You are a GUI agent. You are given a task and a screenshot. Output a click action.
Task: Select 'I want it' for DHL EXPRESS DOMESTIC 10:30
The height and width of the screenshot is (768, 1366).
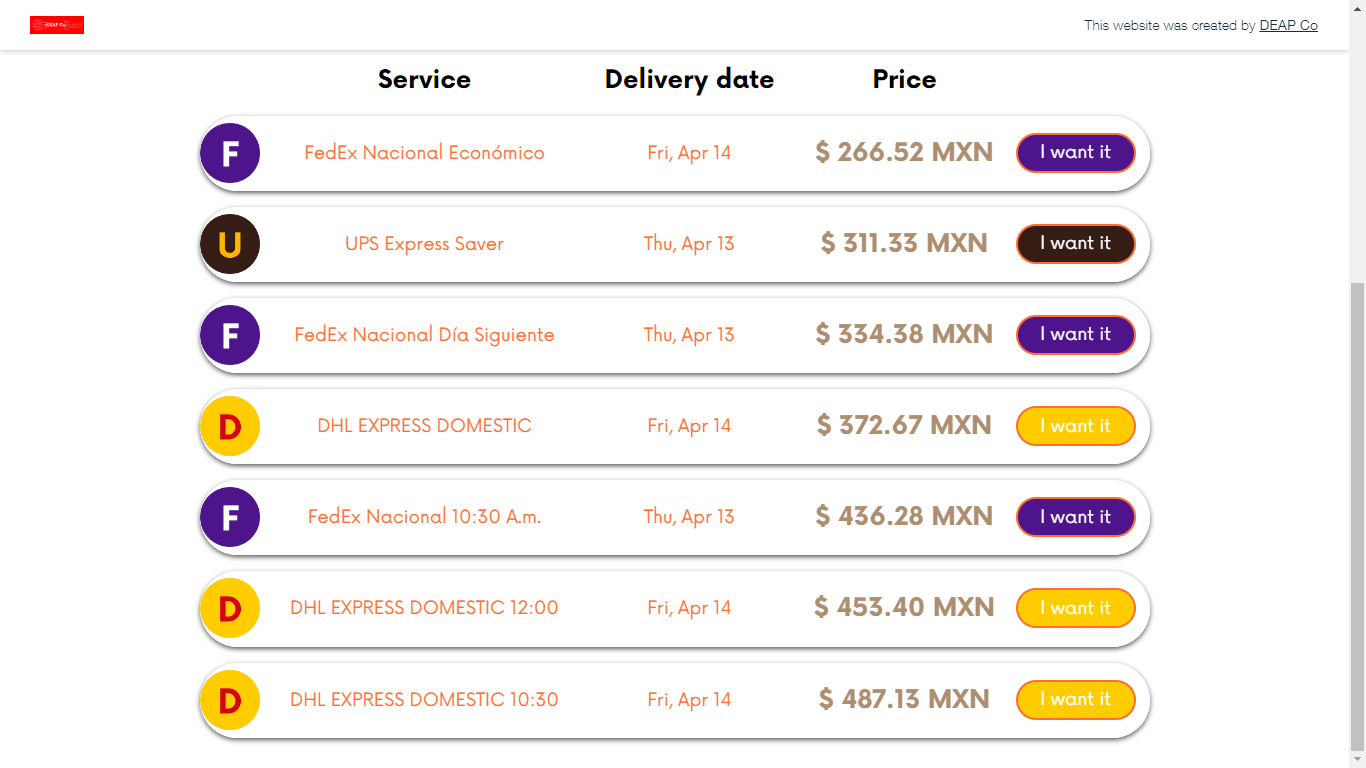click(x=1076, y=699)
